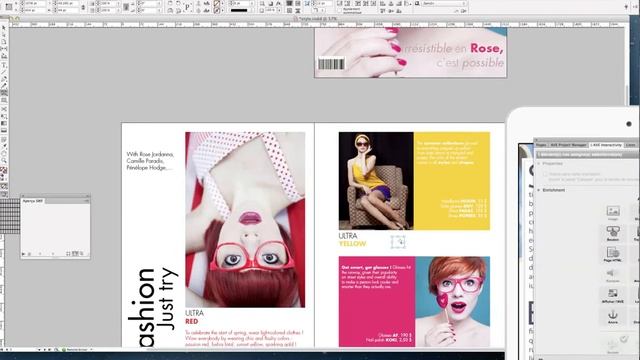Select the Direct Selection tool
The image size is (640, 360).
point(4,35)
